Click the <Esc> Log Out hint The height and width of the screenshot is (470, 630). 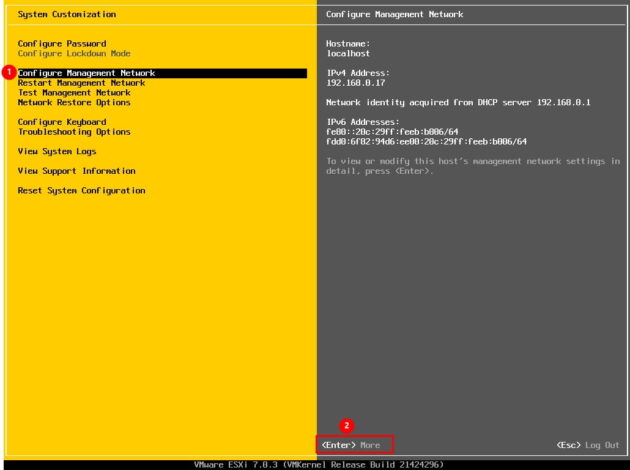pyautogui.click(x=588, y=445)
